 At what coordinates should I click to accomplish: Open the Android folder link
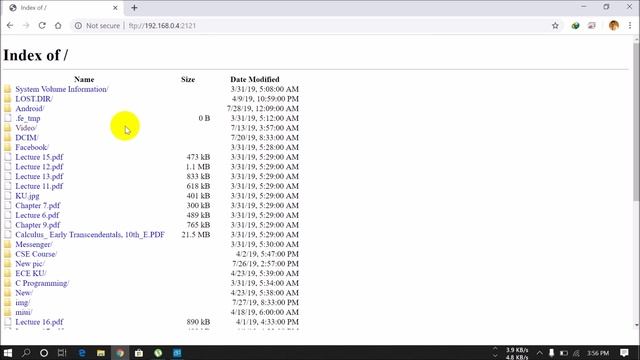30,109
